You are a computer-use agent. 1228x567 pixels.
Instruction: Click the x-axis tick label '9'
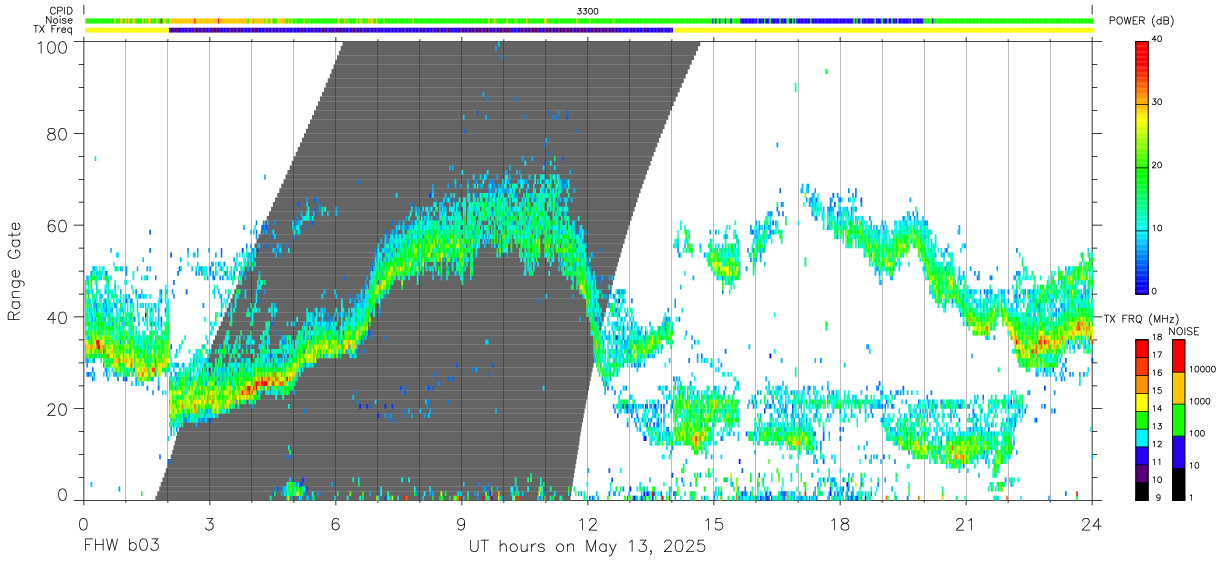pyautogui.click(x=461, y=522)
